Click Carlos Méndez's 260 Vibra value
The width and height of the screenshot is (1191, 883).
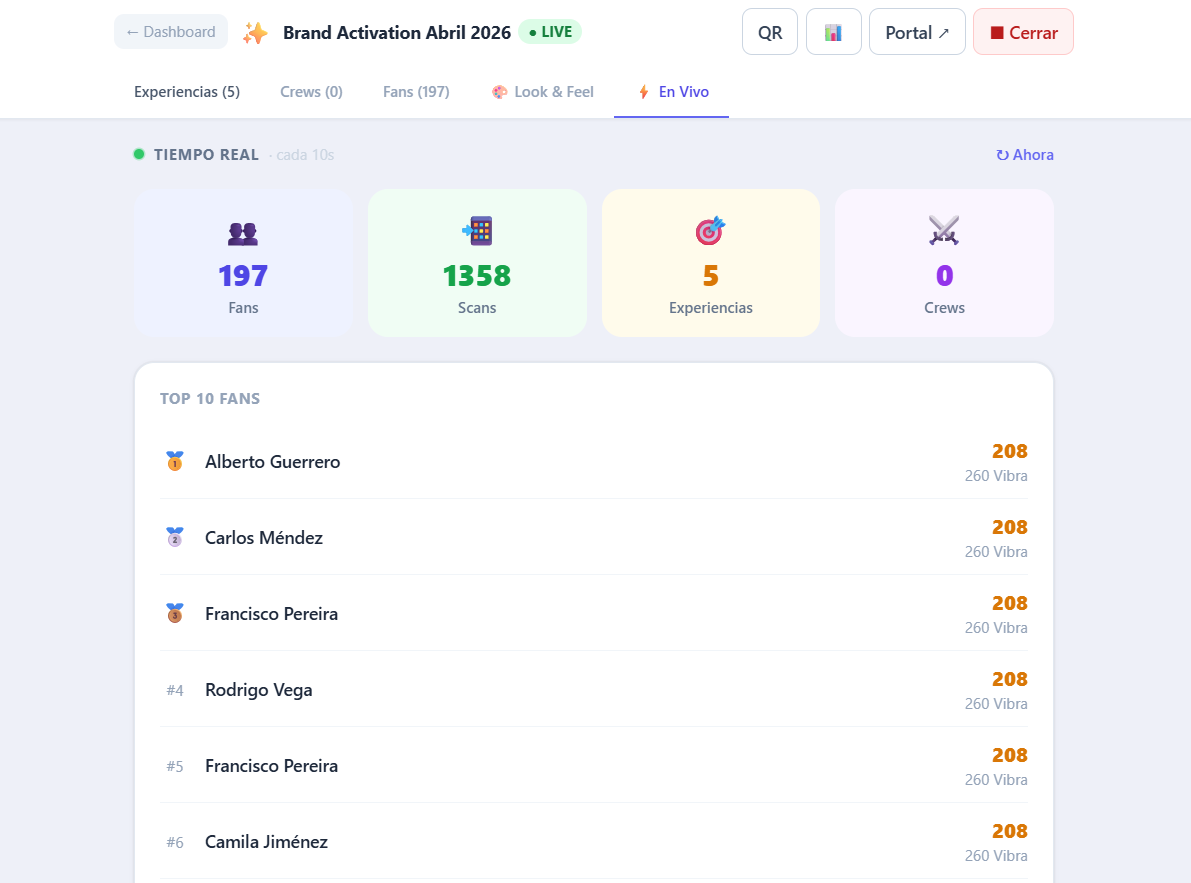(x=996, y=552)
